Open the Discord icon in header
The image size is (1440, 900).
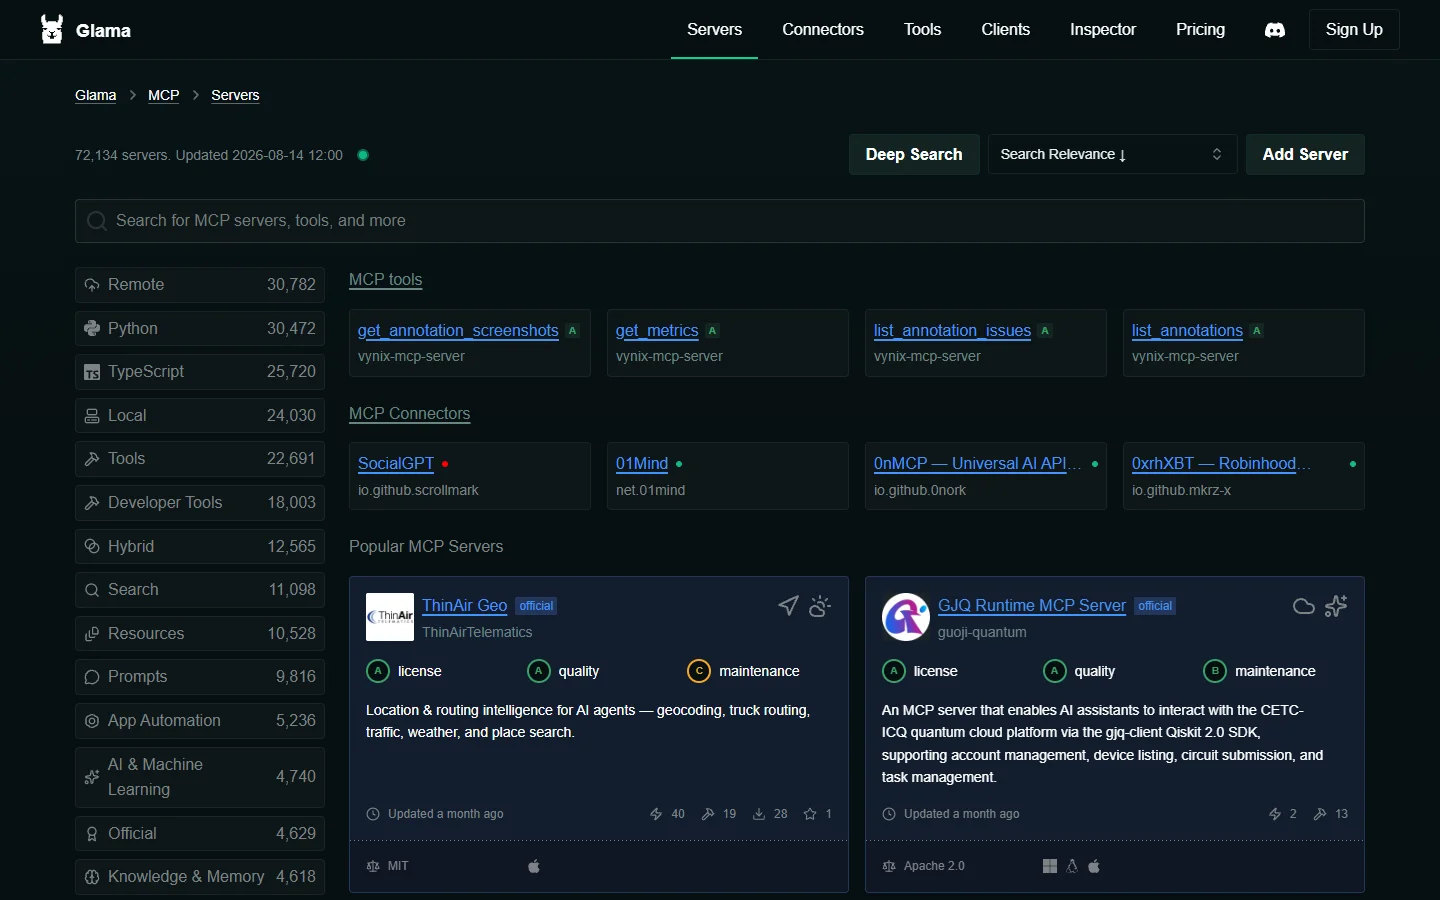click(x=1275, y=30)
